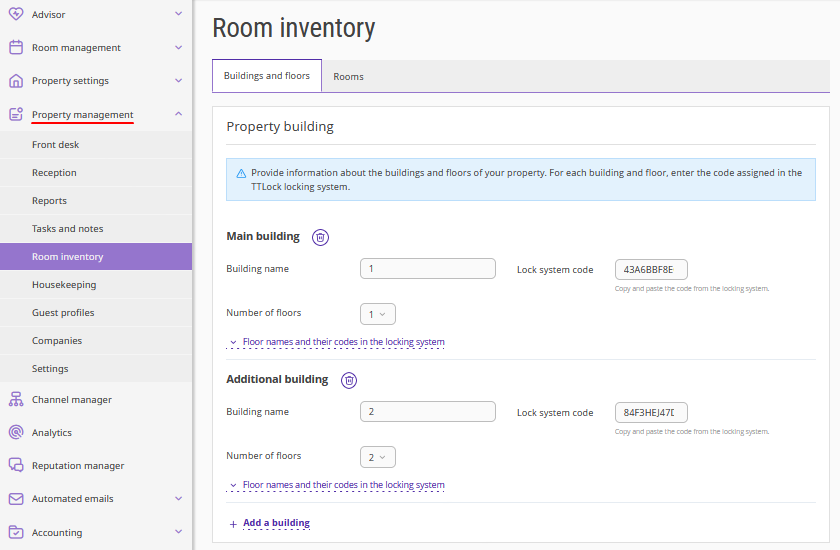The height and width of the screenshot is (550, 840).
Task: Open Guest profiles in sidebar
Action: (96, 313)
